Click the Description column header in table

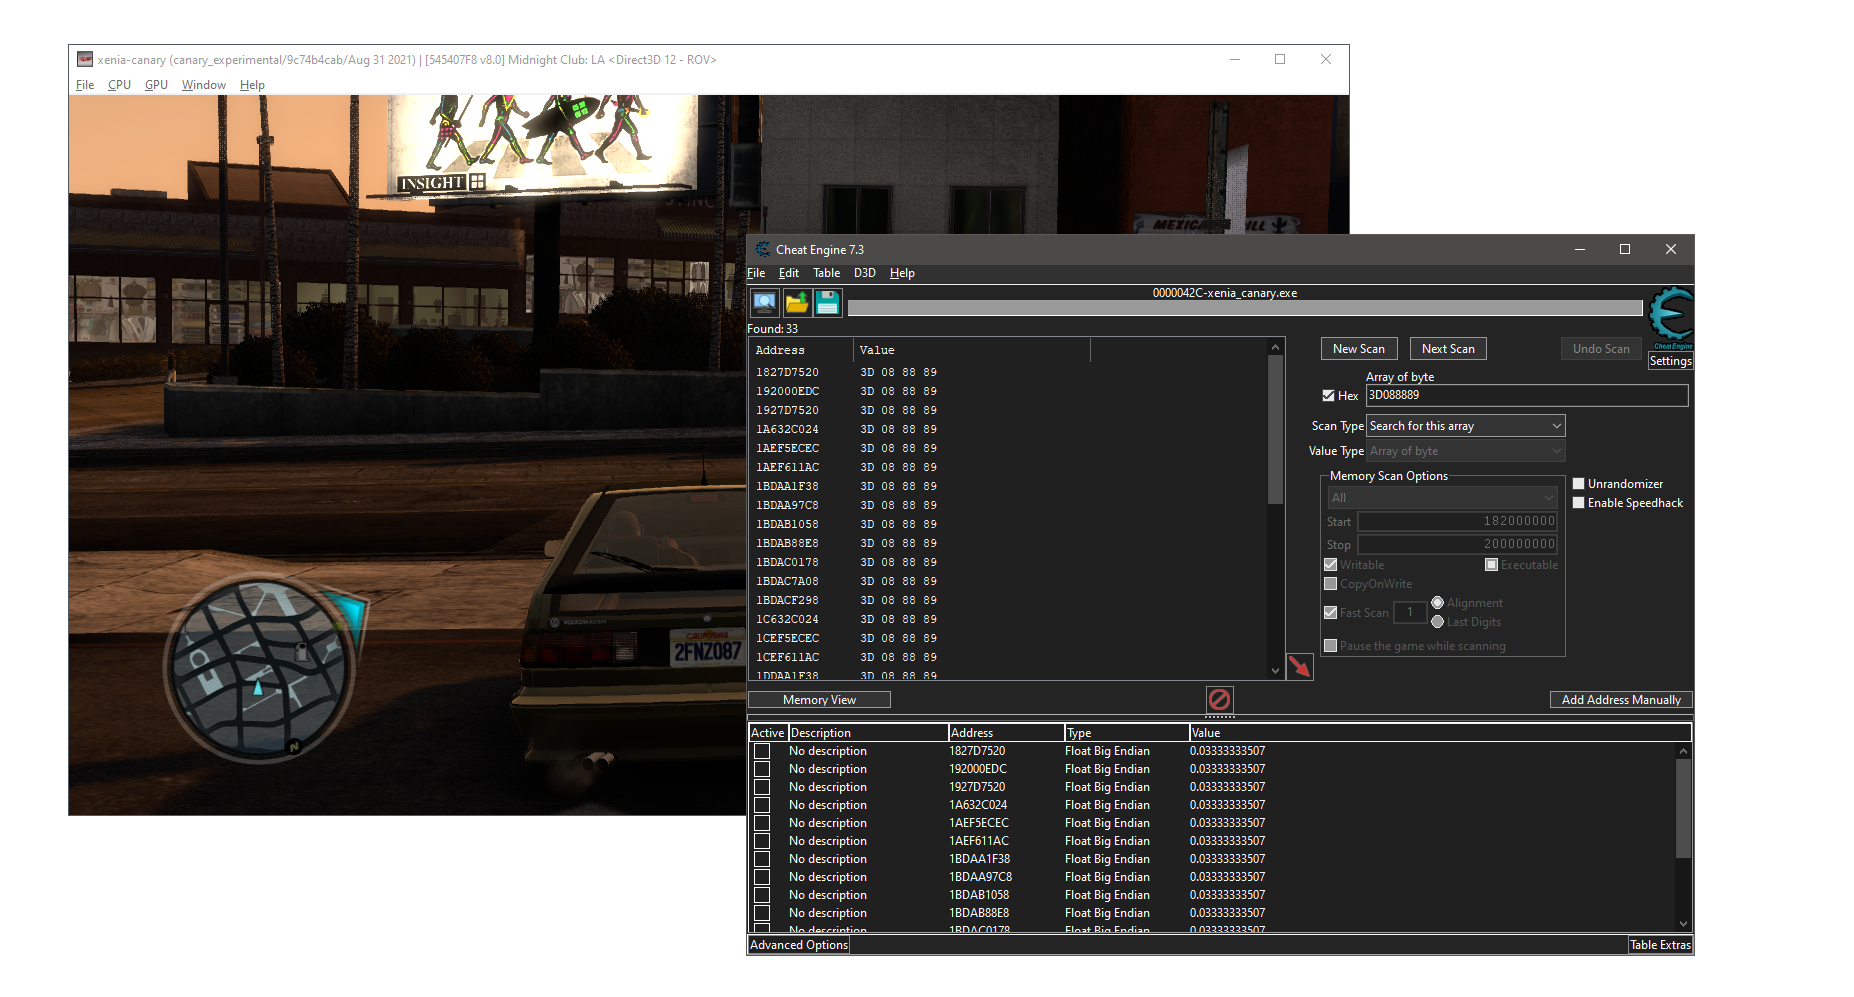(x=868, y=733)
